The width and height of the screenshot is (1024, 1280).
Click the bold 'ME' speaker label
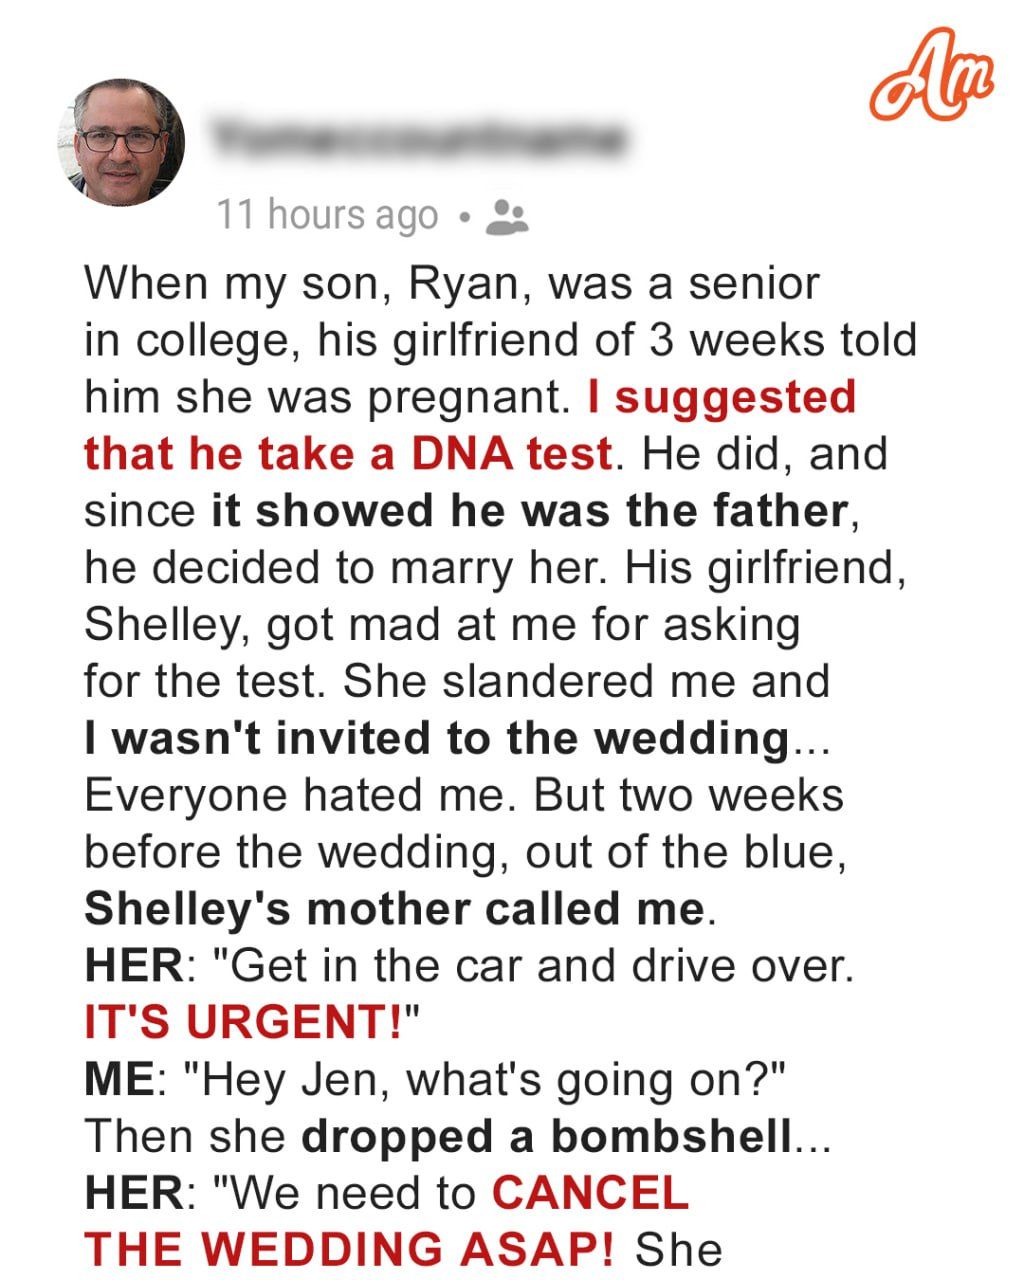pos(117,1080)
